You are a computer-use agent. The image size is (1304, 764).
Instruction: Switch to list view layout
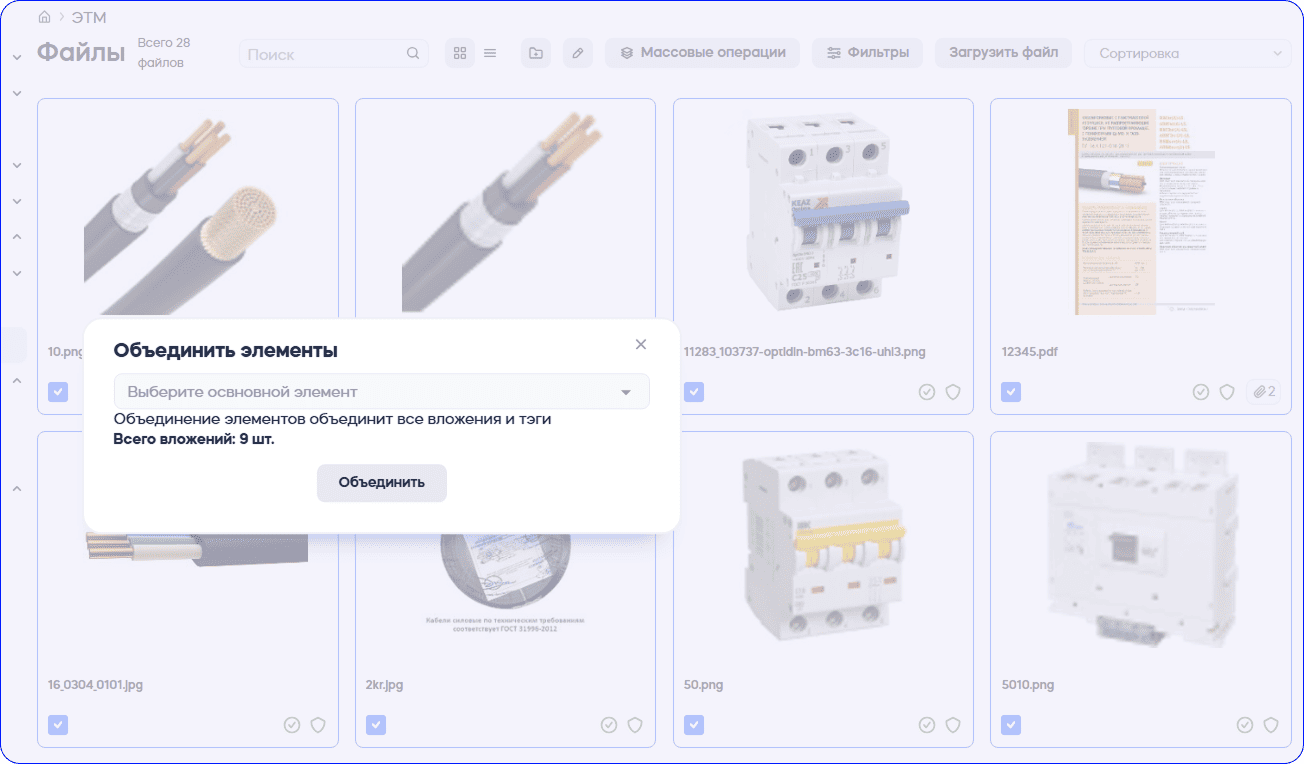490,53
